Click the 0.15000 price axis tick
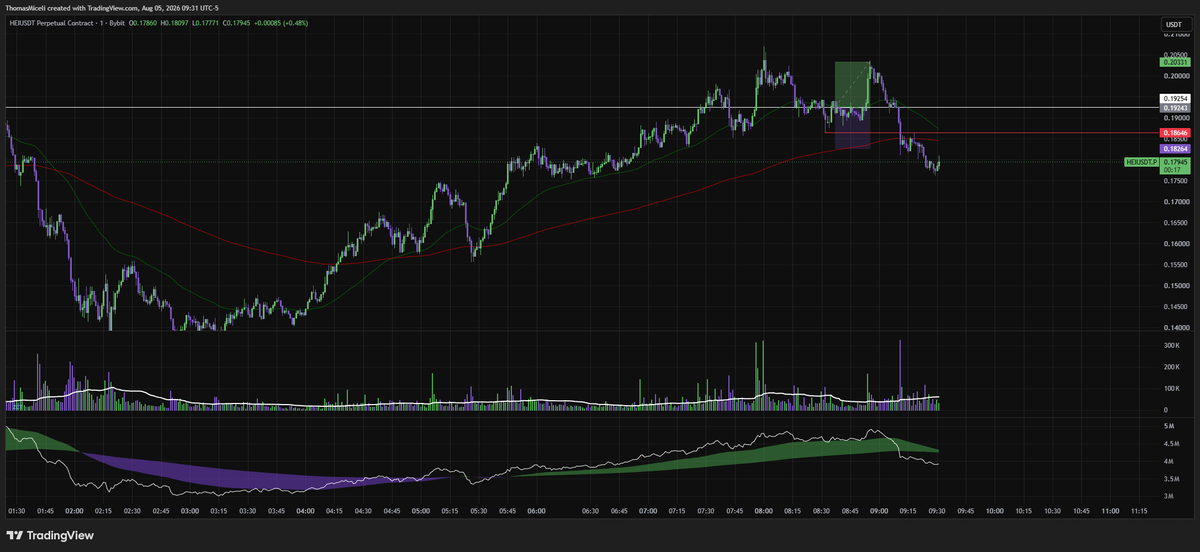This screenshot has height=552, width=1200. [1175, 285]
